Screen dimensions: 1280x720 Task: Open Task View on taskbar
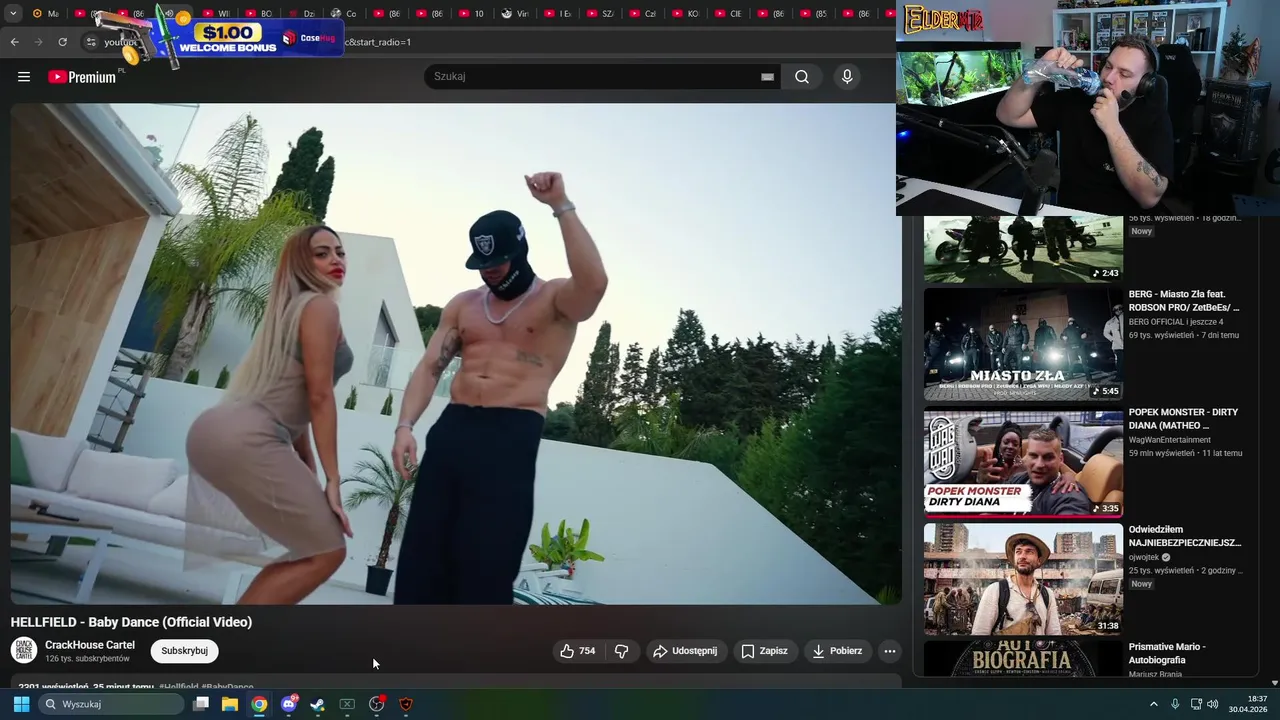[201, 704]
